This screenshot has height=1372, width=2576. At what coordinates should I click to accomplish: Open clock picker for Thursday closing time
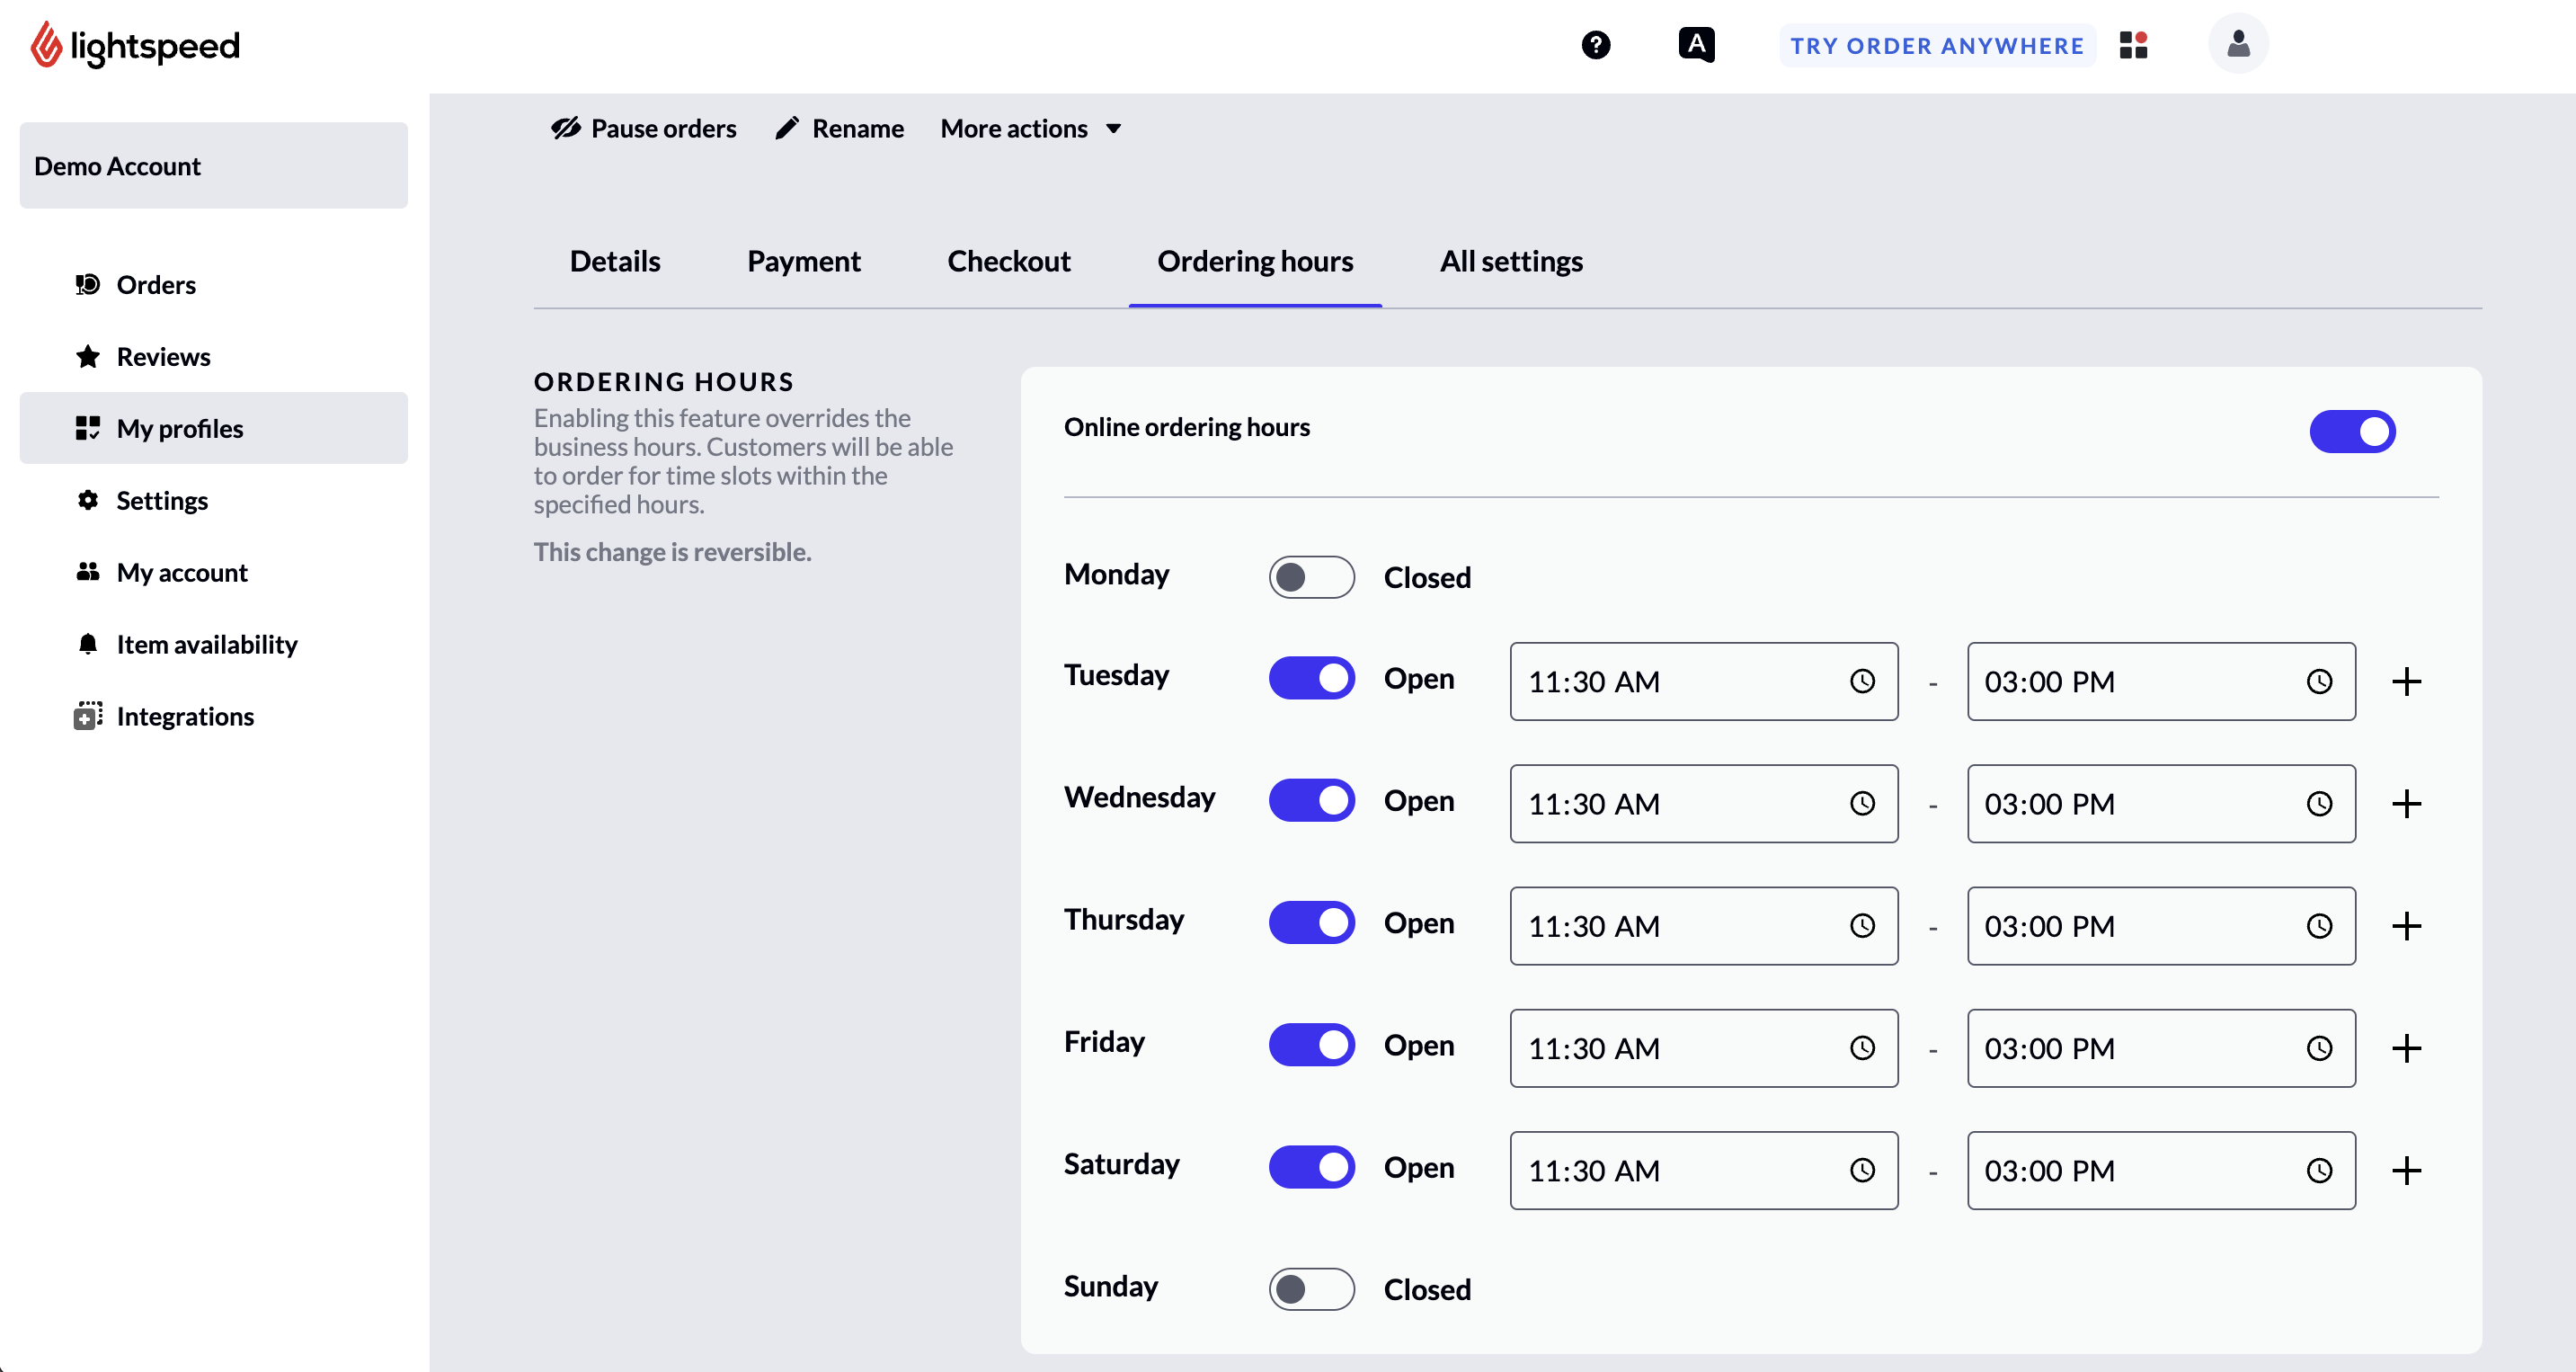point(2319,926)
